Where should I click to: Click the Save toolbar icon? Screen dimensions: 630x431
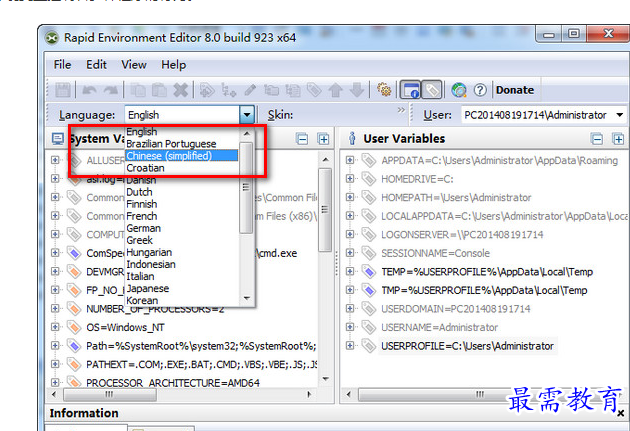click(x=63, y=90)
